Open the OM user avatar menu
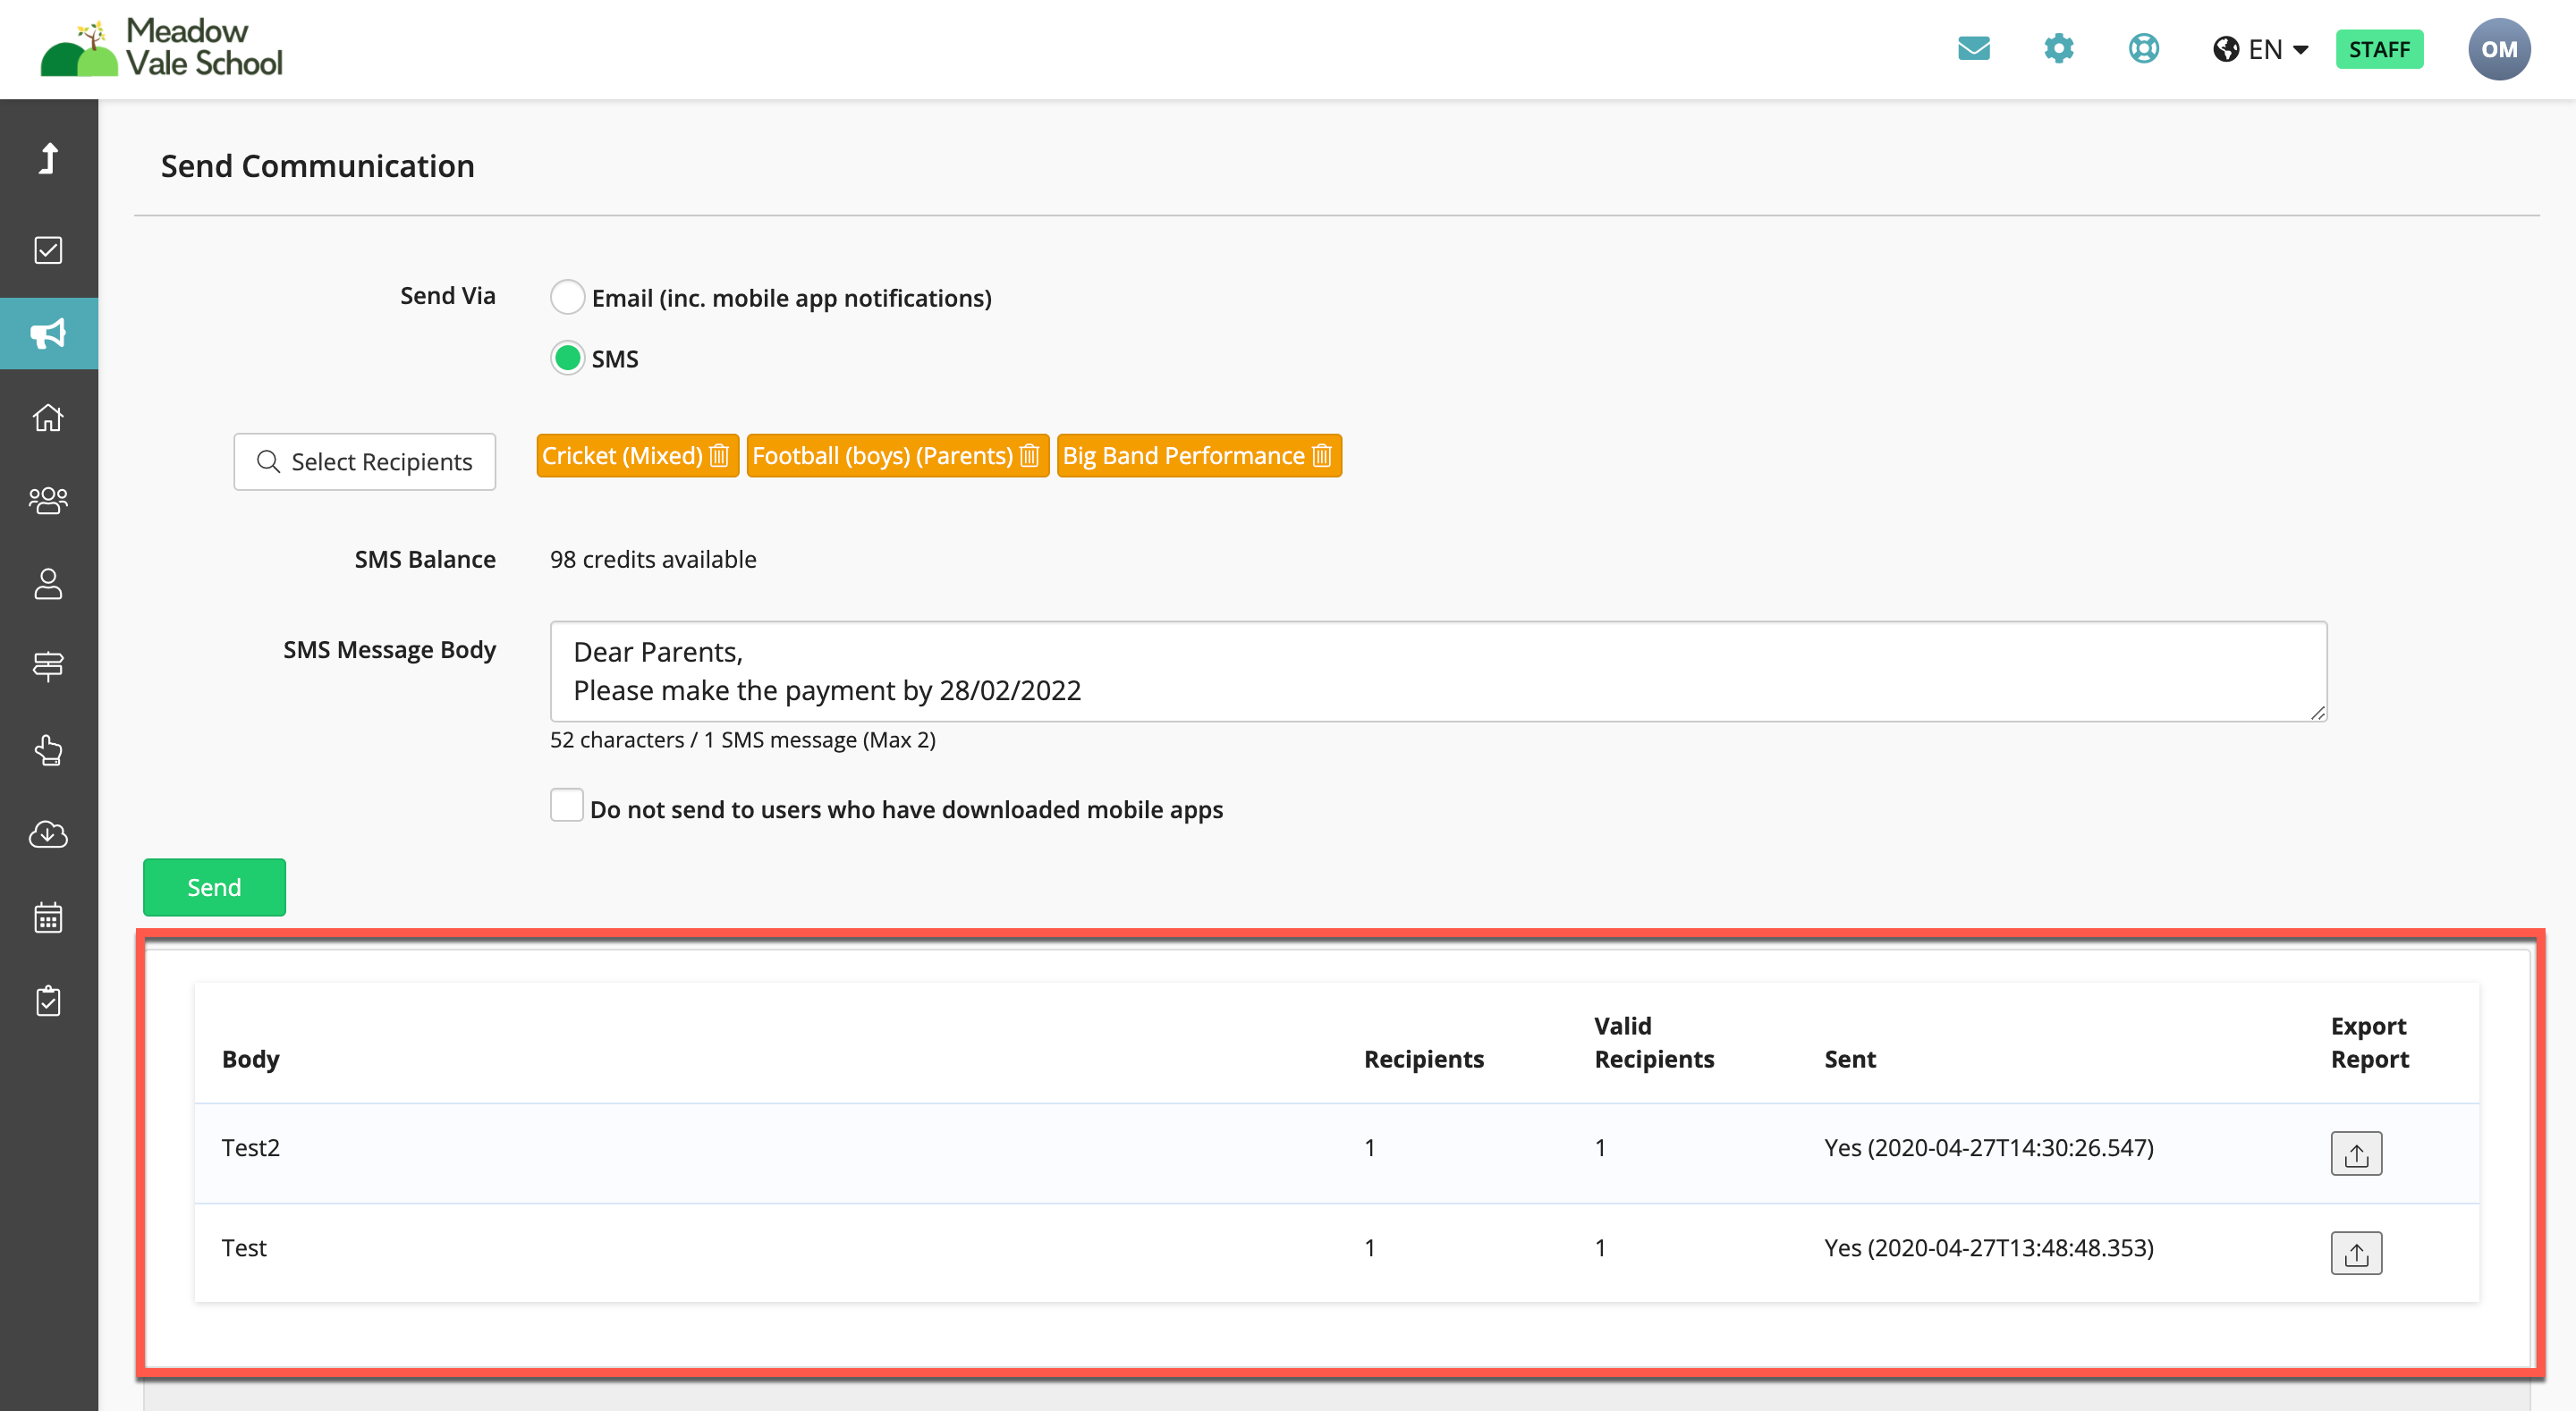This screenshot has width=2576, height=1411. 2498,49
